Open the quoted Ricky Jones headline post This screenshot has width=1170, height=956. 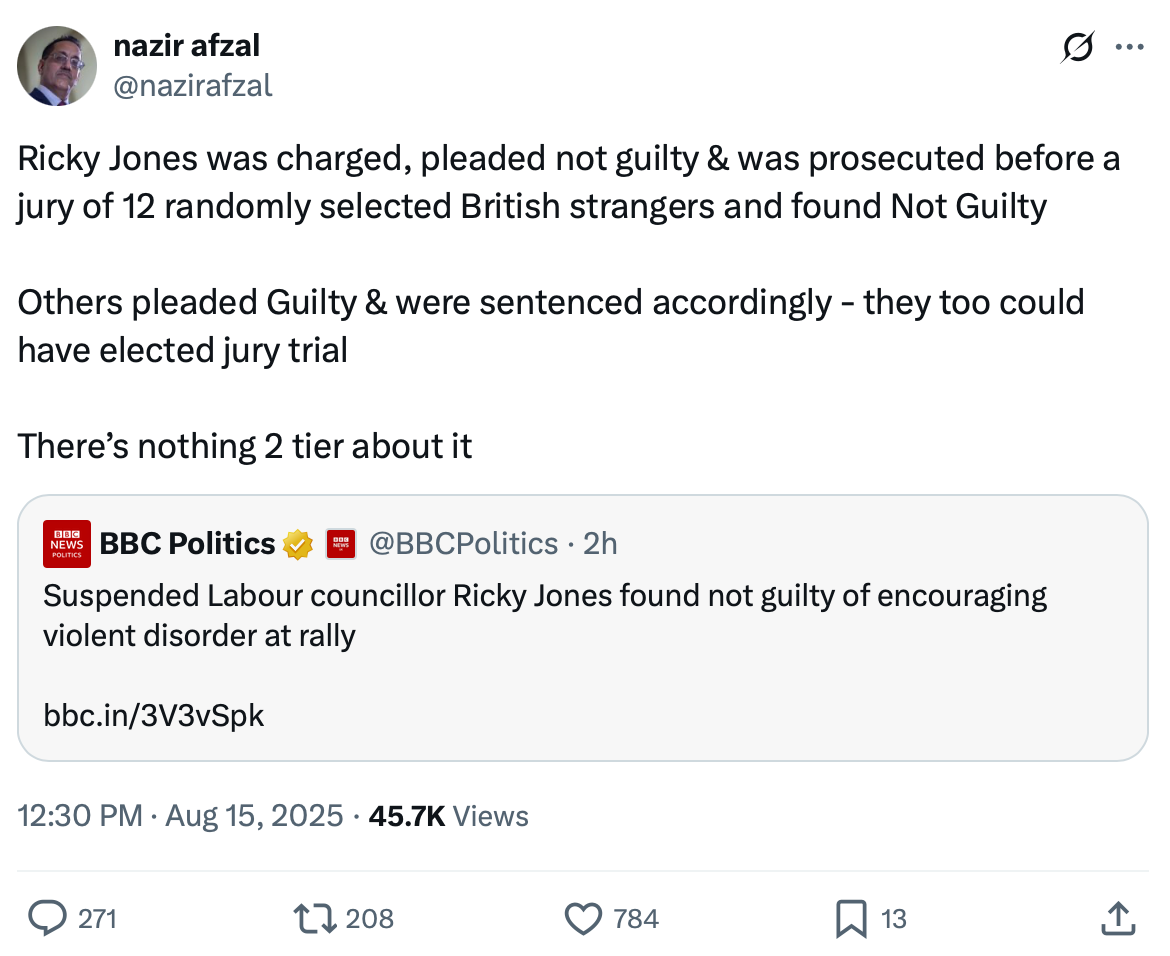click(x=544, y=615)
